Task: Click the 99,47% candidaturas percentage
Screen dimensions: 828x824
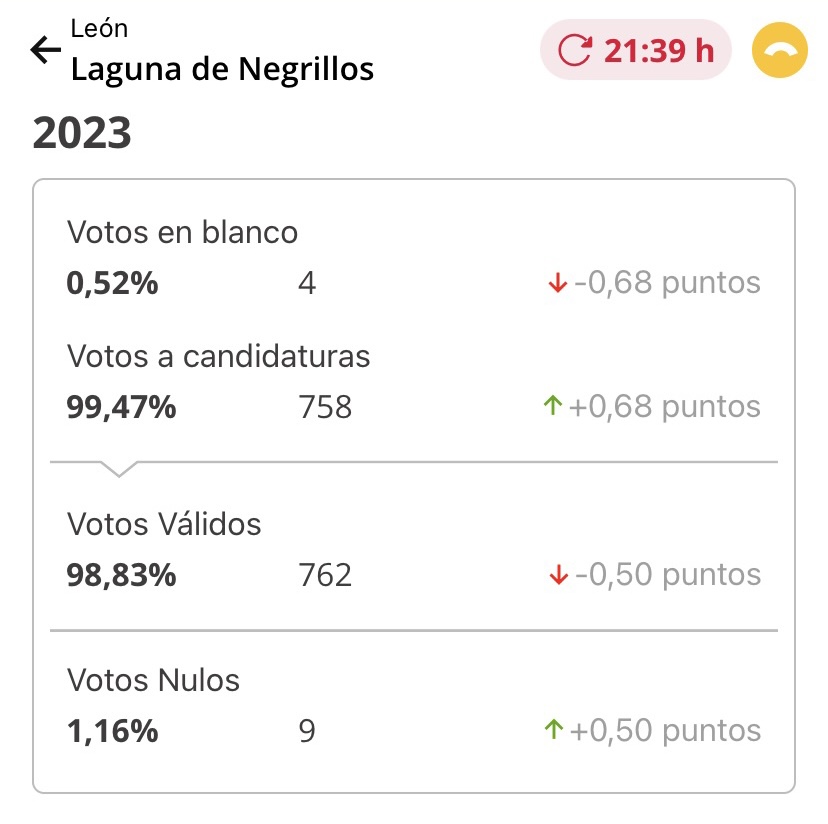Action: (x=121, y=407)
